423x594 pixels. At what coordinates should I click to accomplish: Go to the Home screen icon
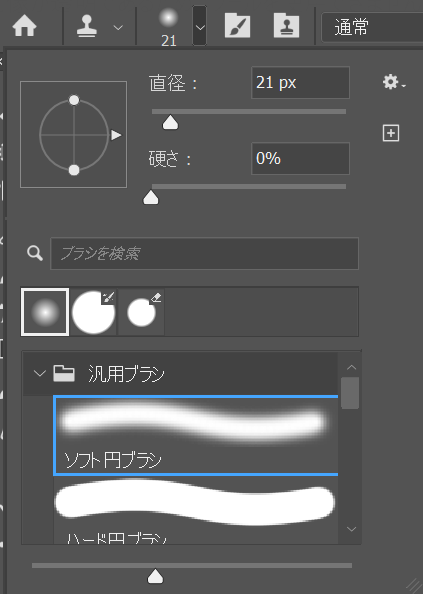(x=25, y=27)
